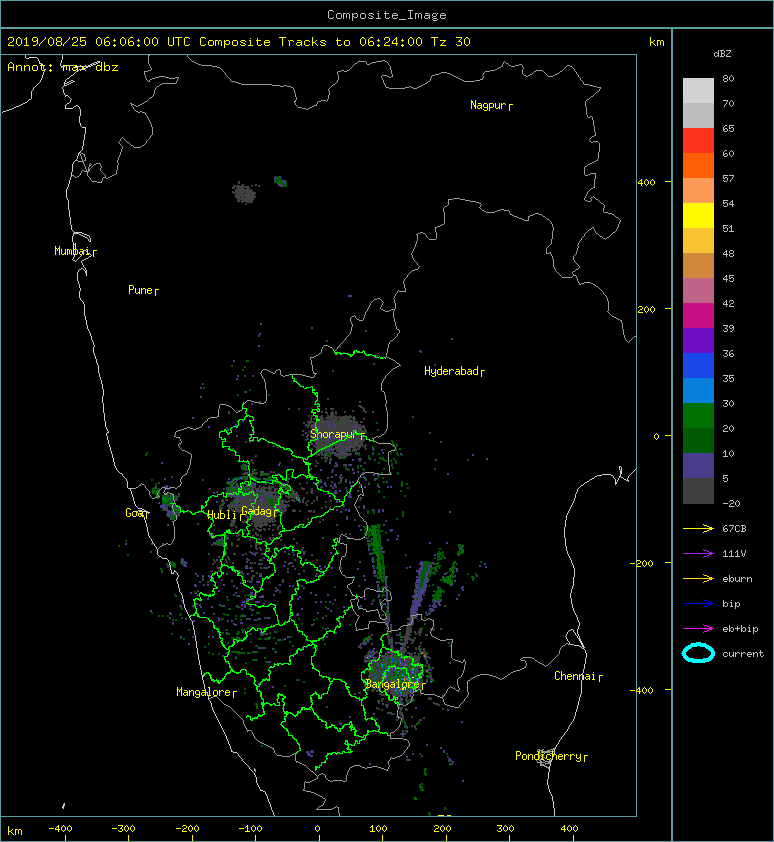
Task: Click the -300 km tick on bottom axis
Action: (123, 829)
